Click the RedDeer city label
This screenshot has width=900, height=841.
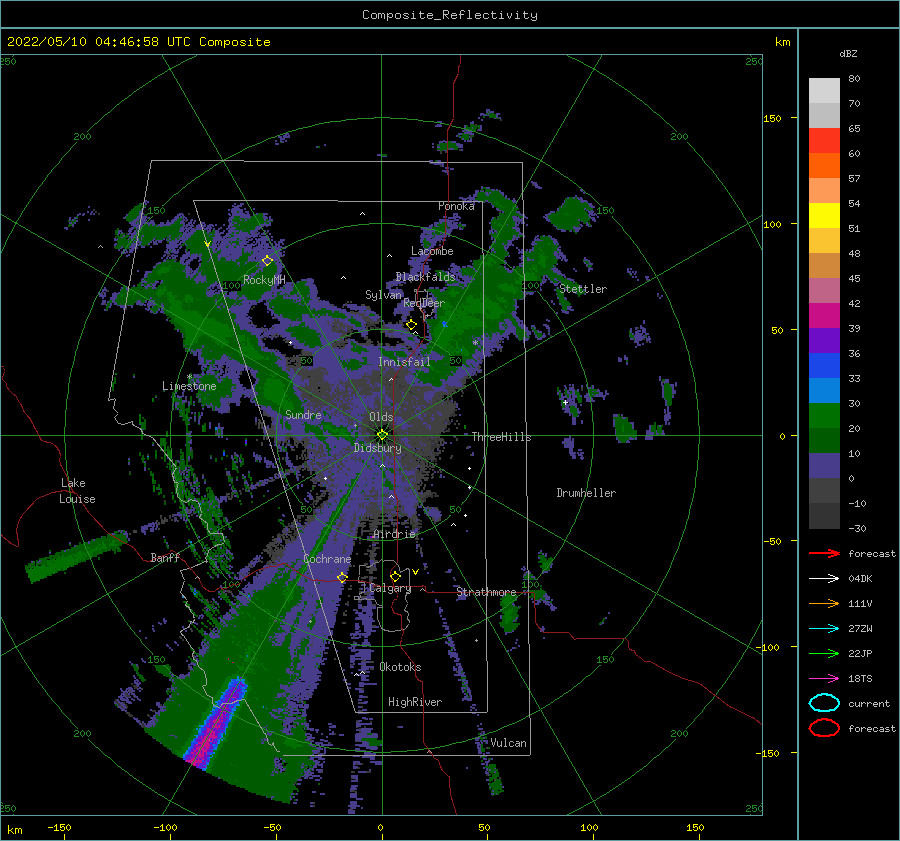click(424, 303)
